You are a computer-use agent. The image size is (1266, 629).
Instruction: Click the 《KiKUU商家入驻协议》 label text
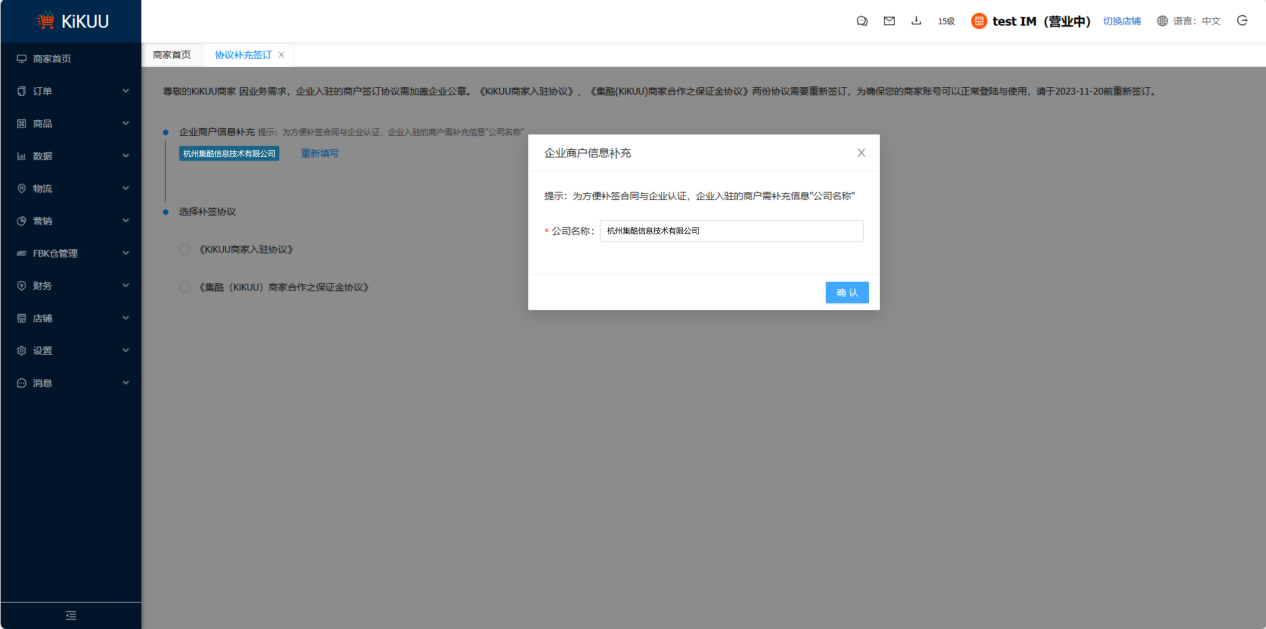pyautogui.click(x=246, y=249)
